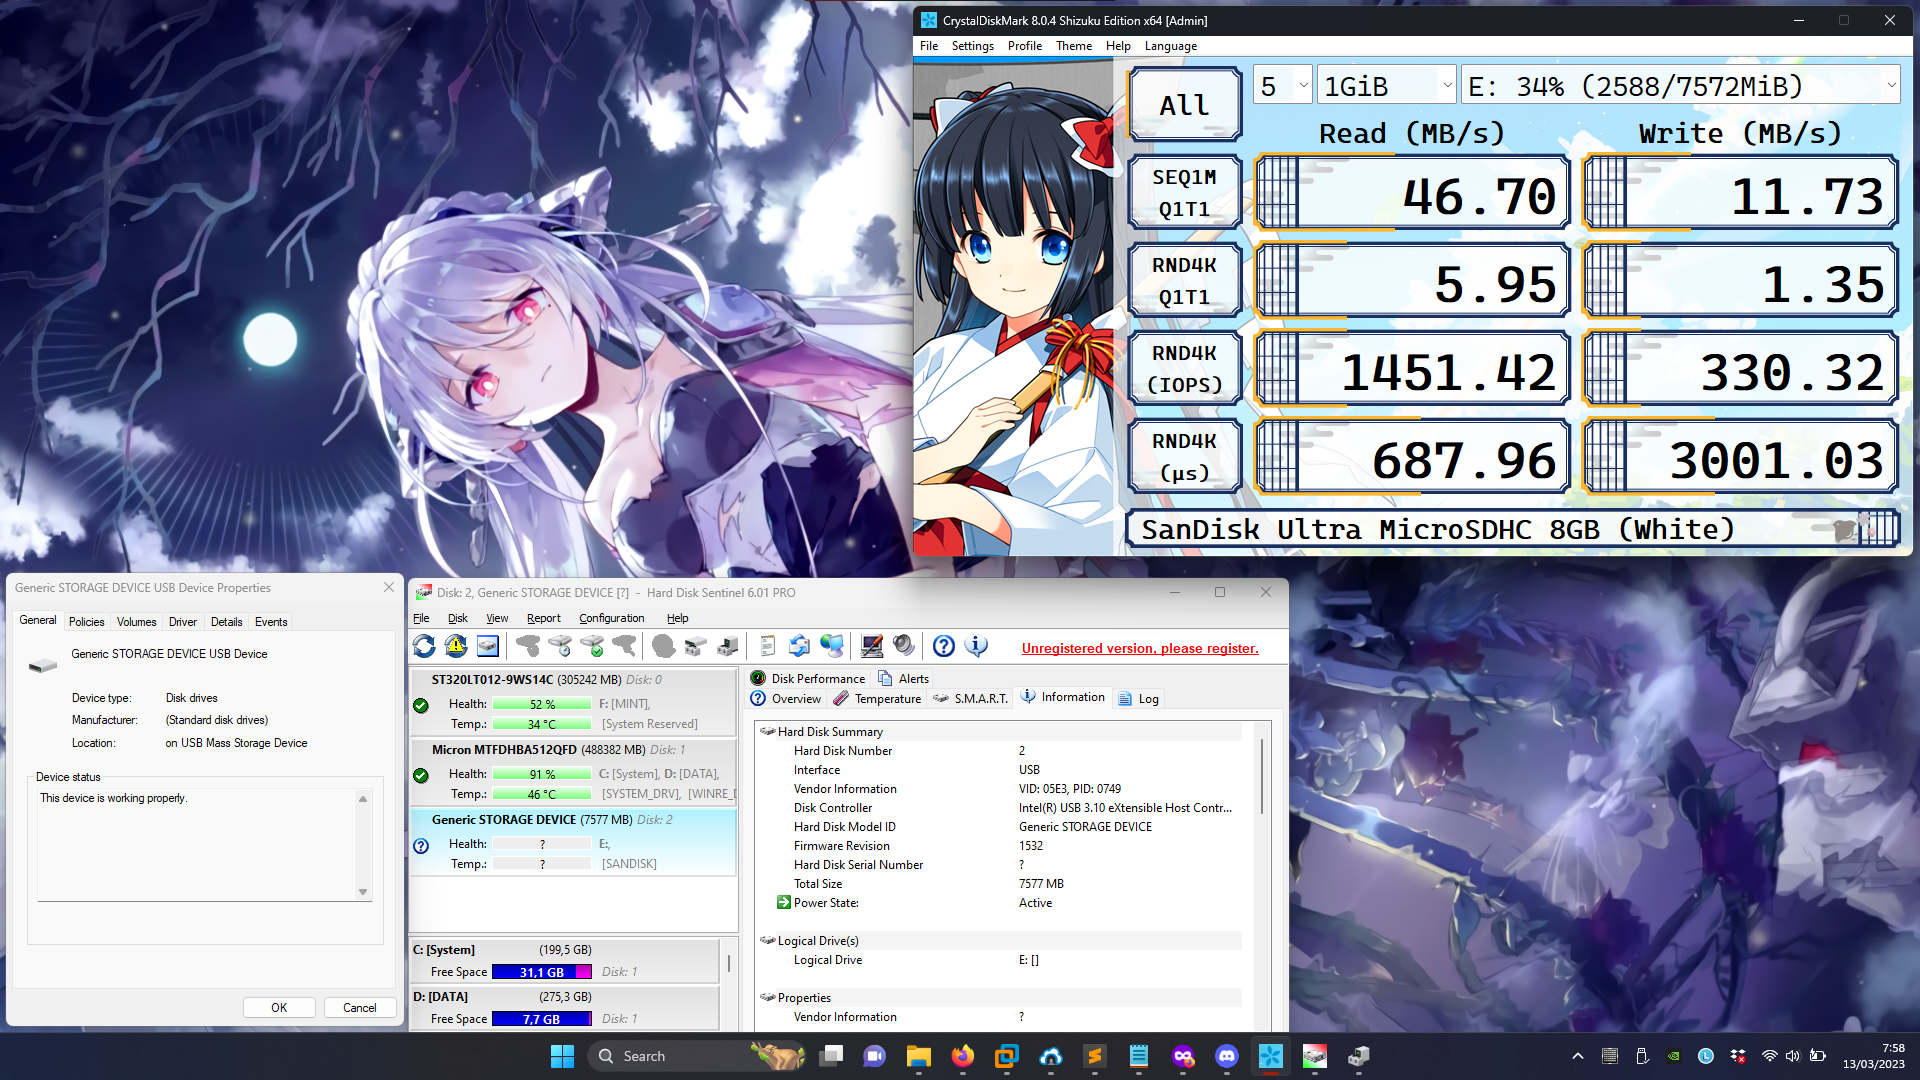Screen dimensions: 1920x1080
Task: Open Volumes tab in device properties
Action: (x=136, y=622)
